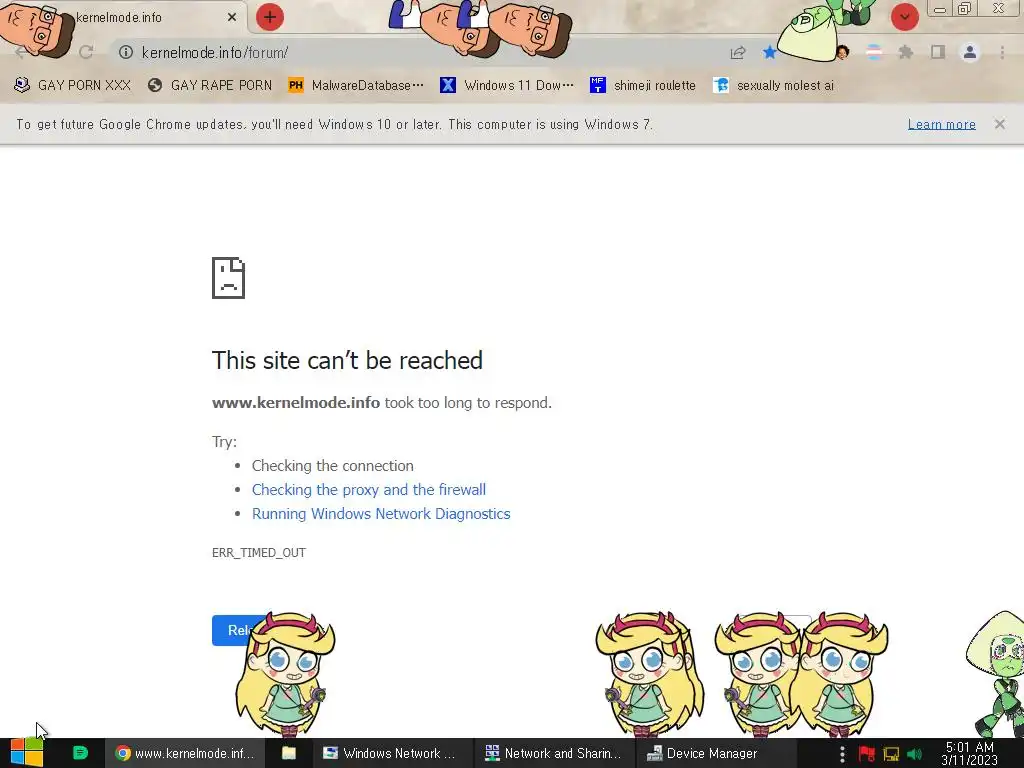Image resolution: width=1024 pixels, height=768 pixels.
Task: Open the avatar-face extension icon
Action: tap(842, 52)
